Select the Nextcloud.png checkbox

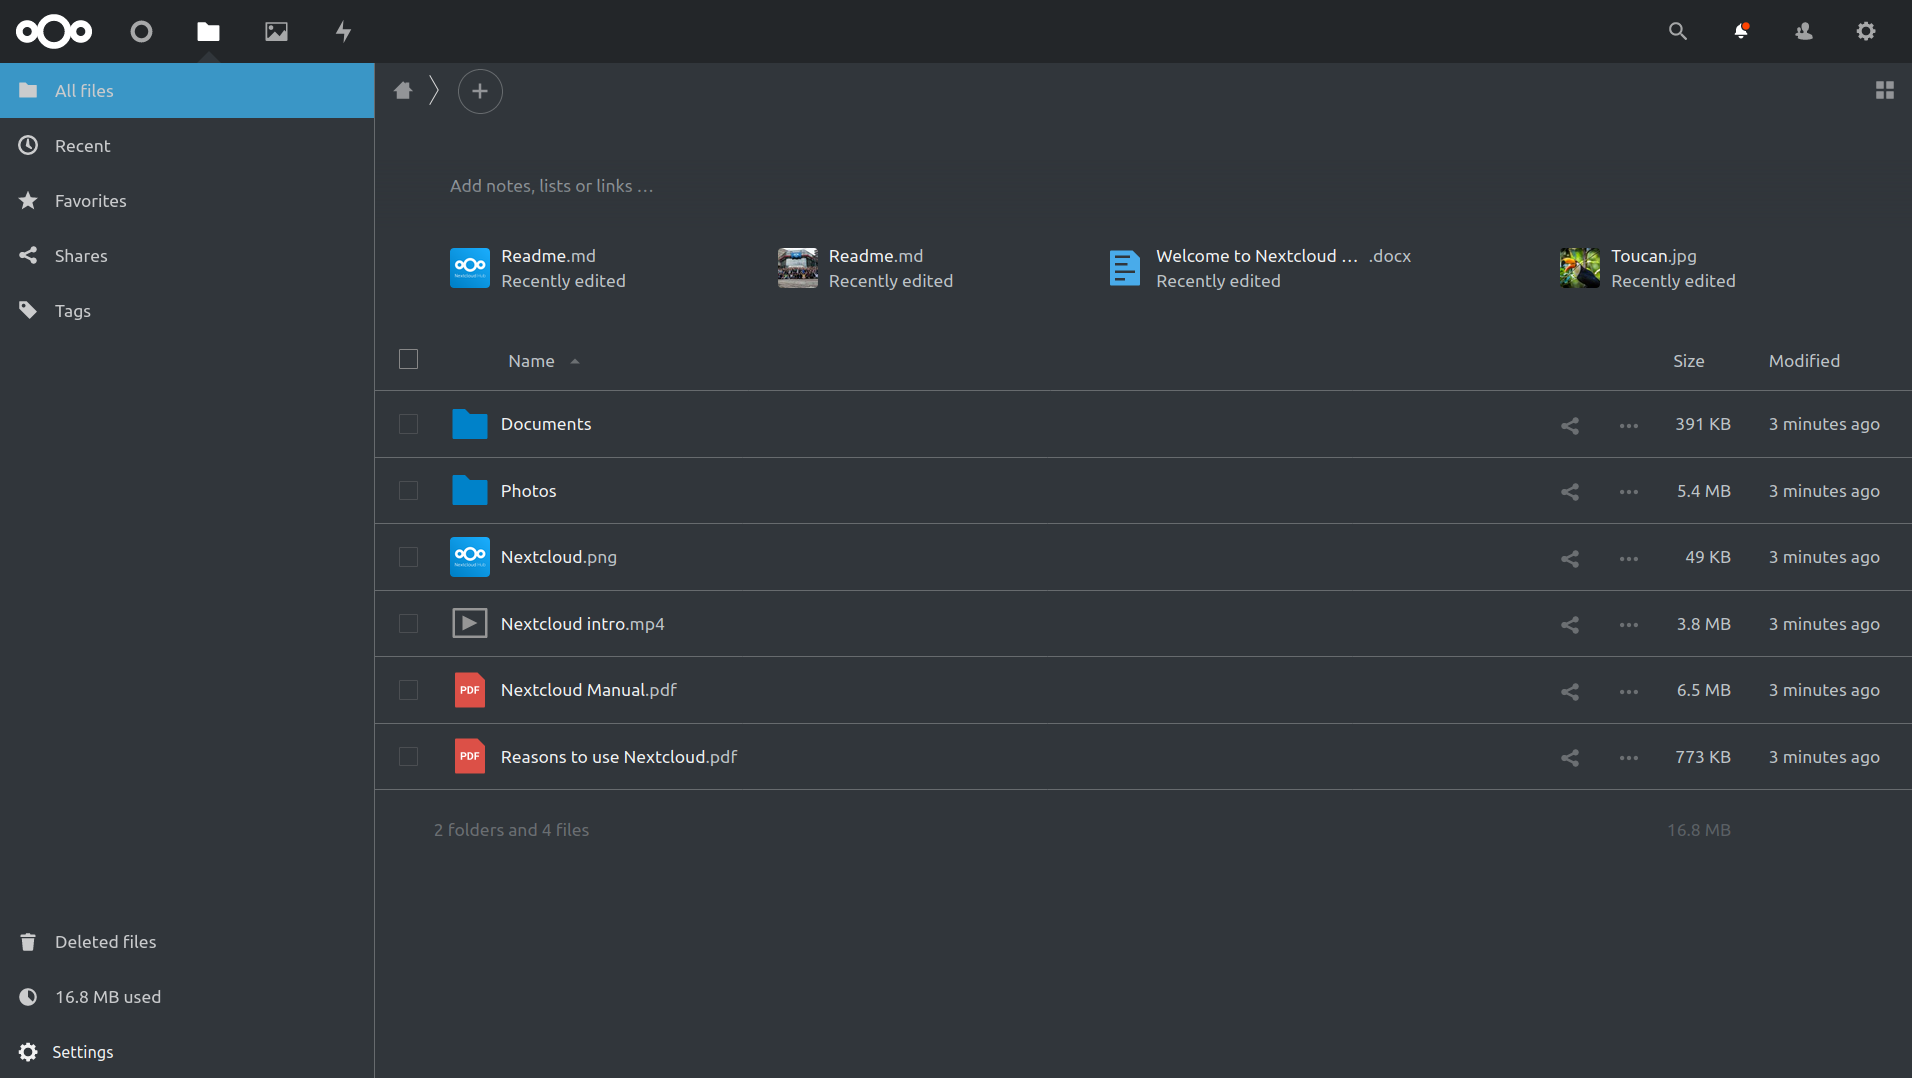(x=408, y=557)
